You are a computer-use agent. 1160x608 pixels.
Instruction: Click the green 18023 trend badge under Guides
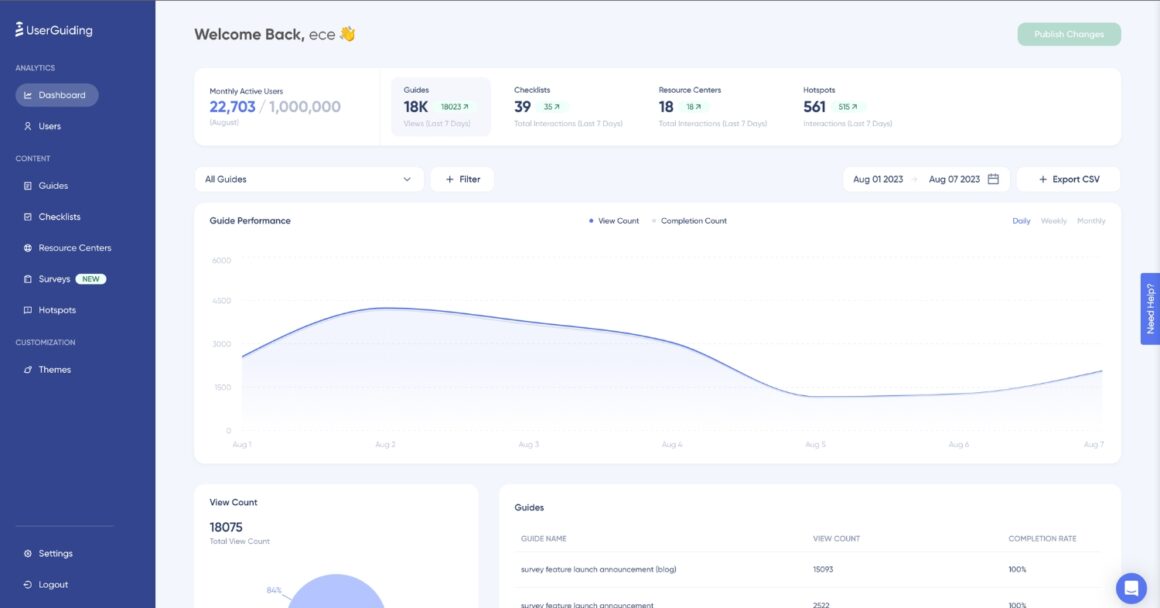pyautogui.click(x=454, y=107)
